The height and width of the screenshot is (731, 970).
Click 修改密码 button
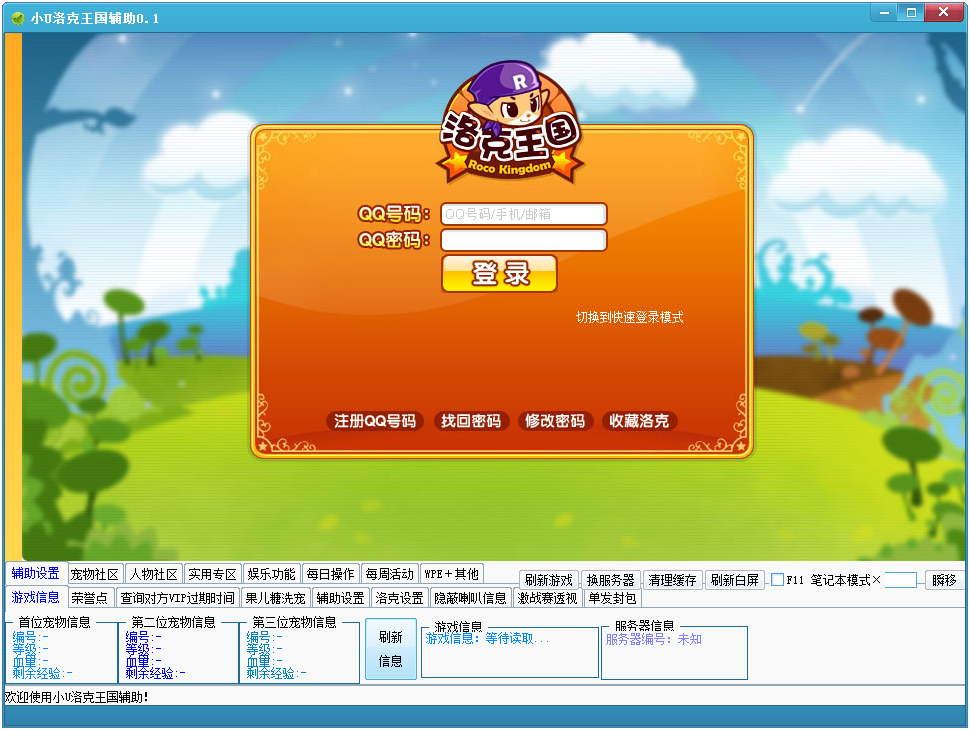(555, 421)
